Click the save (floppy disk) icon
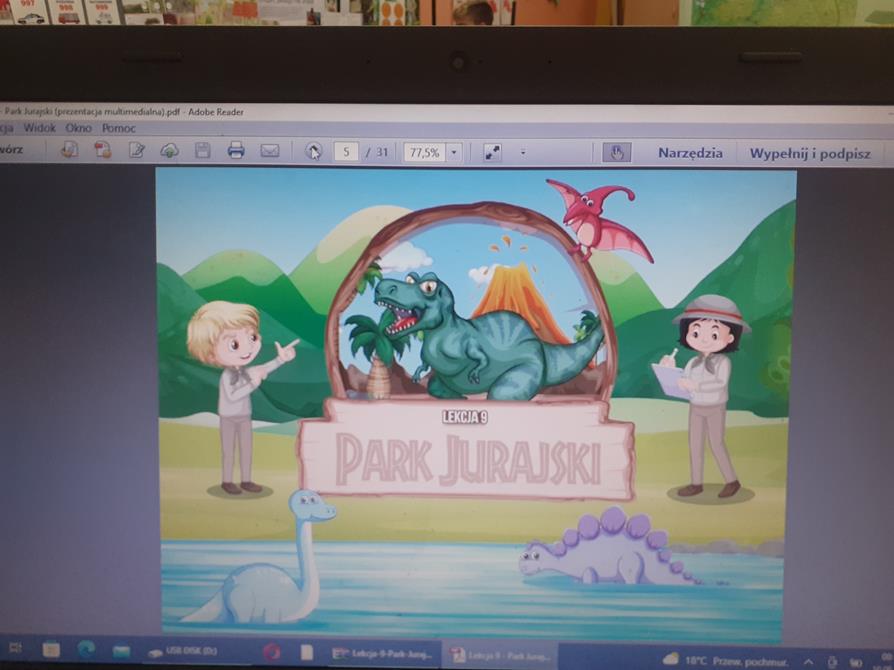 (203, 151)
